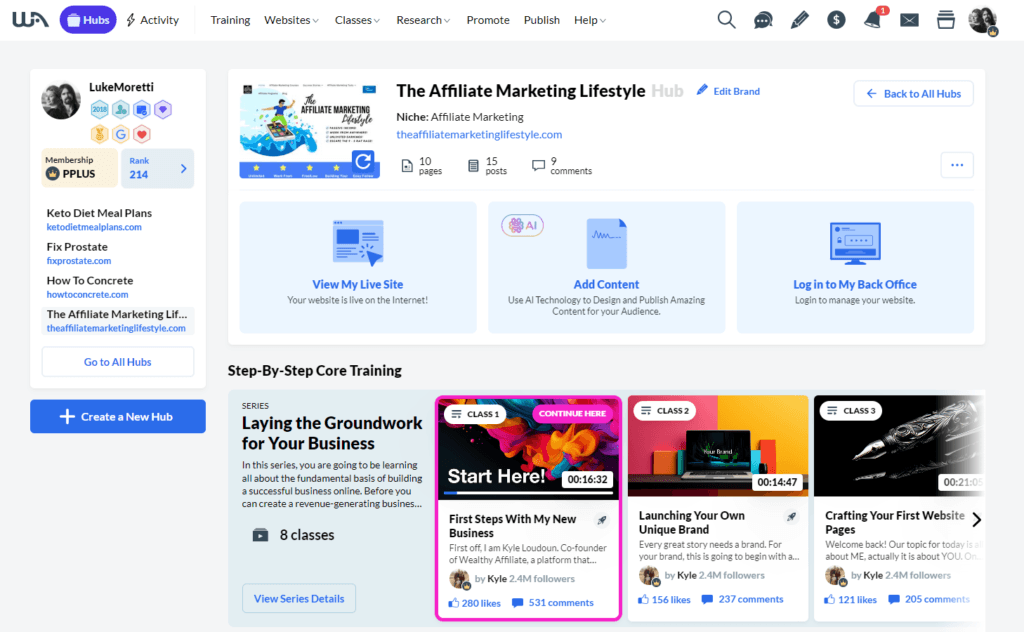Image resolution: width=1024 pixels, height=632 pixels.
Task: Click LukeMoretti profile photo in sidebar
Action: click(x=61, y=100)
